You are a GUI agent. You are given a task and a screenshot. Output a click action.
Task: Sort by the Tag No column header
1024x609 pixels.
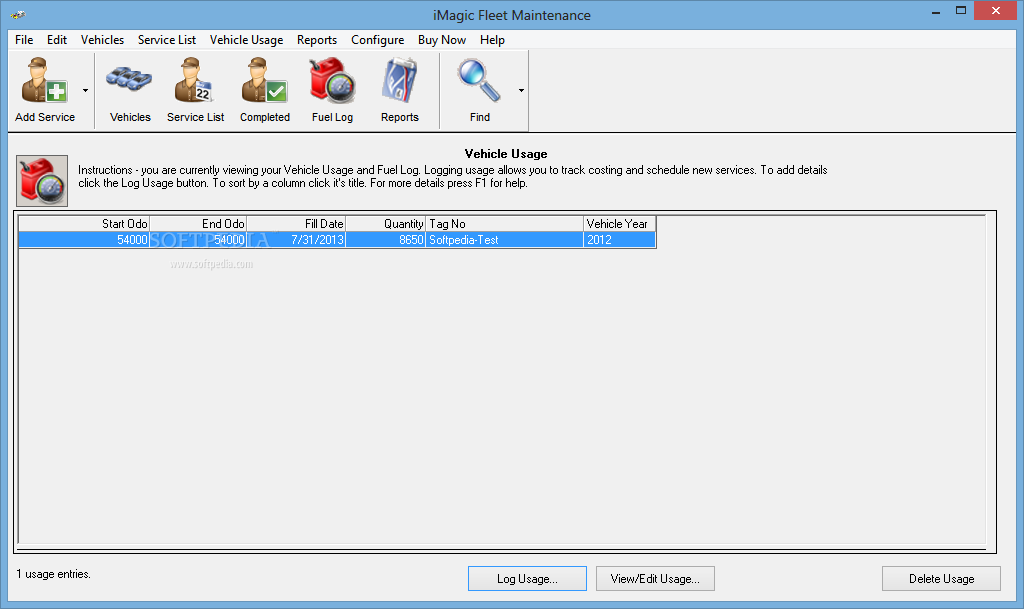point(504,224)
